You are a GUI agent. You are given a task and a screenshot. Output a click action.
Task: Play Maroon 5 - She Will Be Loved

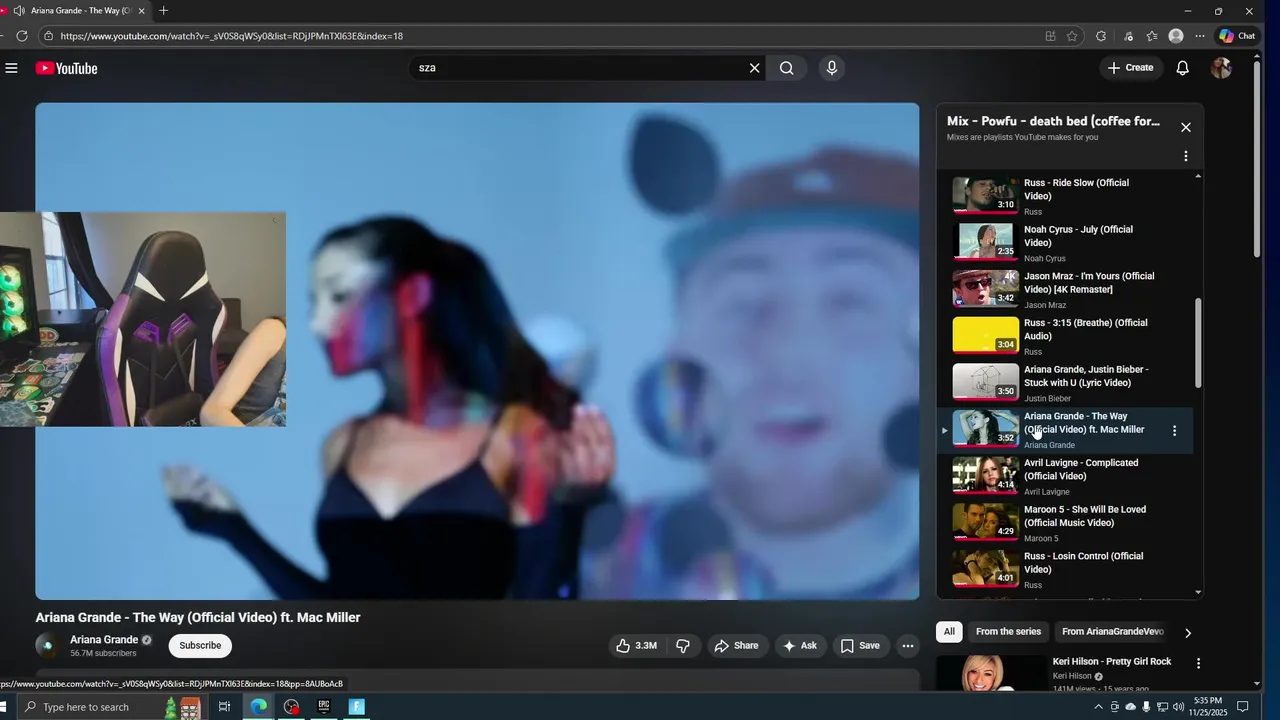click(1066, 523)
